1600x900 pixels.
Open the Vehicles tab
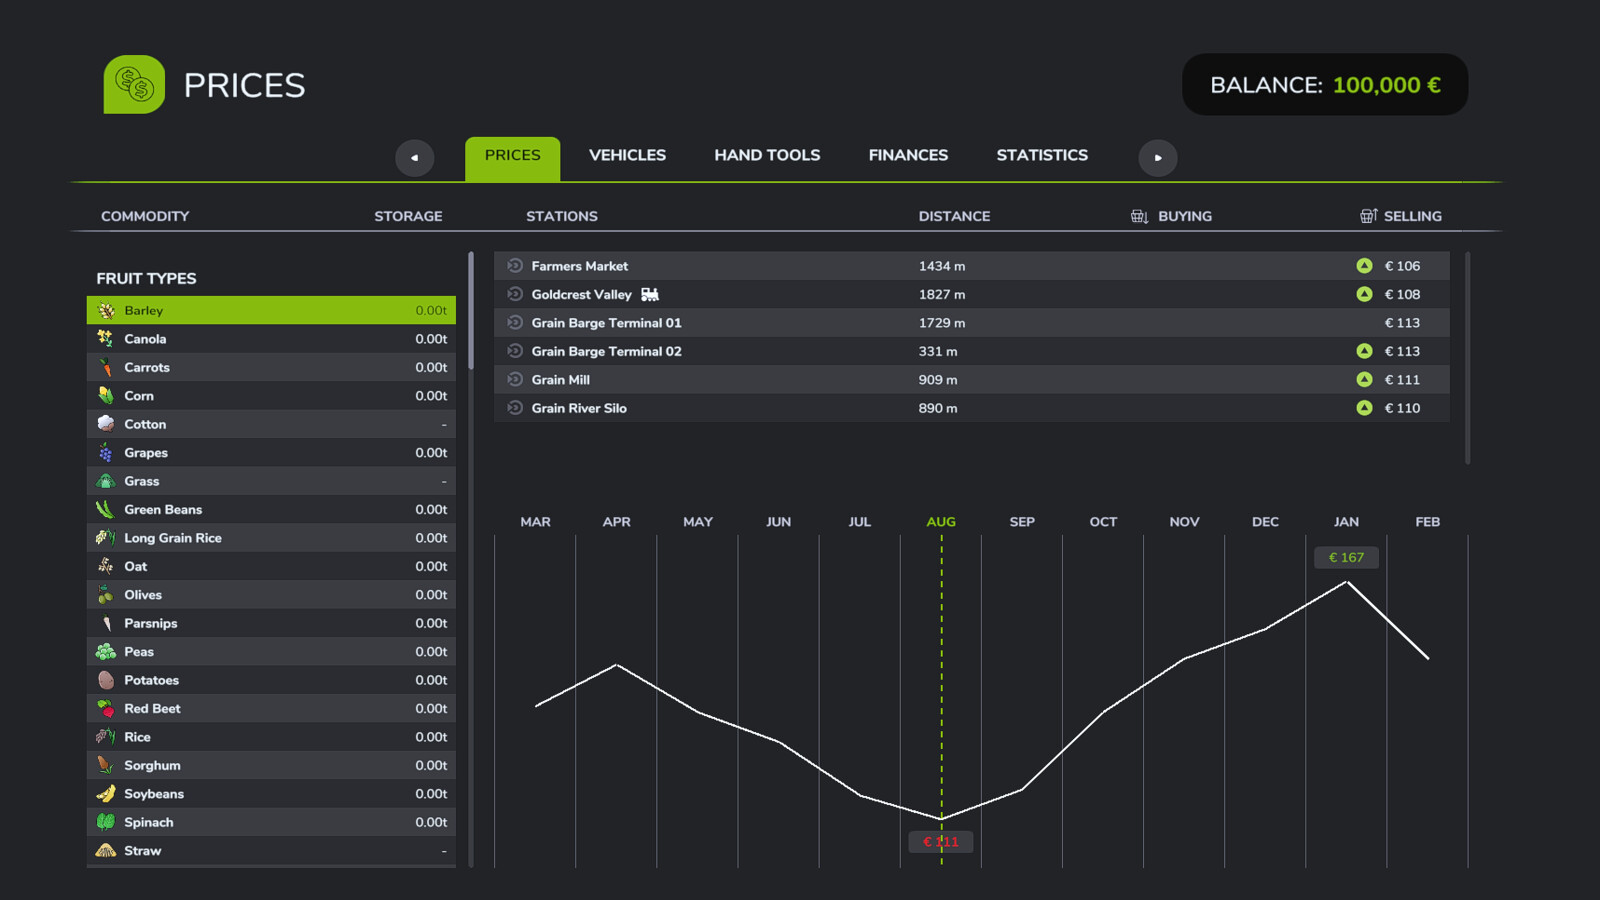point(627,155)
